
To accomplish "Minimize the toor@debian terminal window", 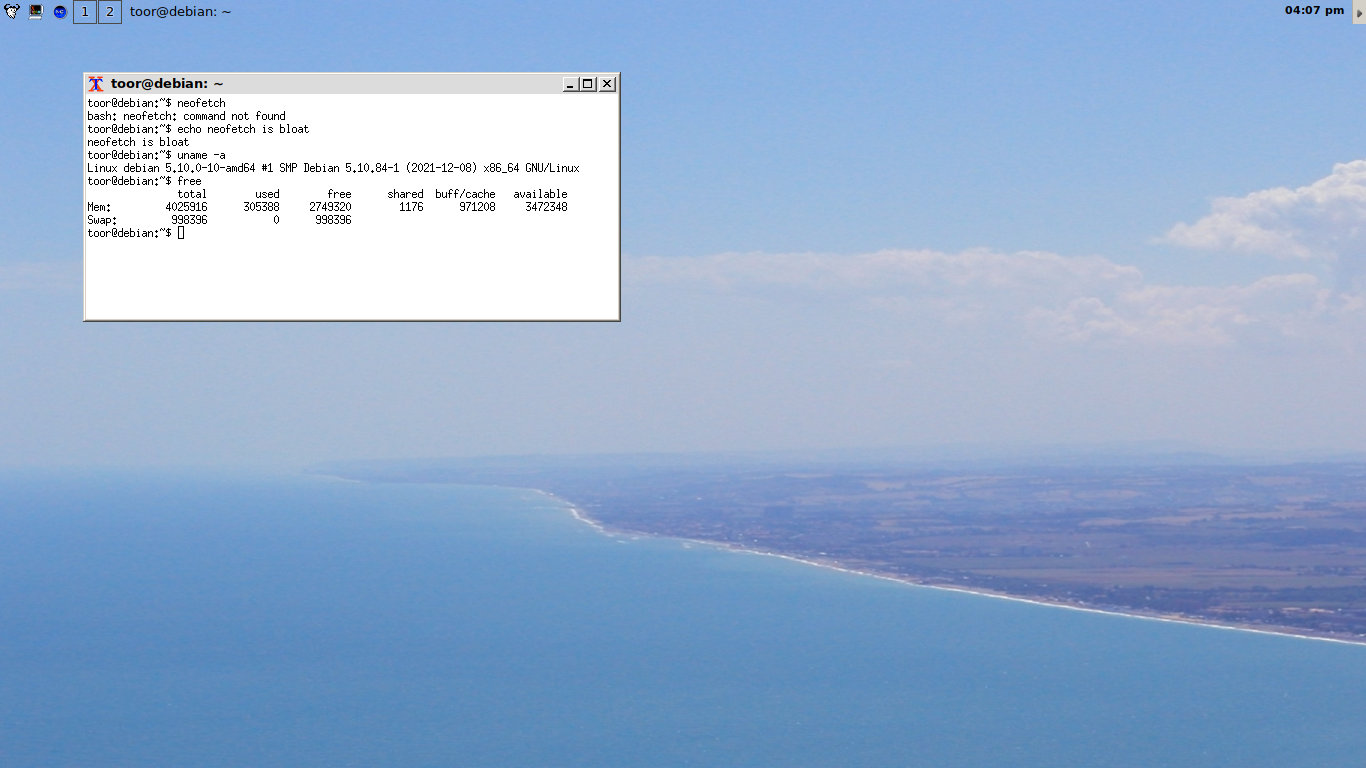I will point(571,84).
